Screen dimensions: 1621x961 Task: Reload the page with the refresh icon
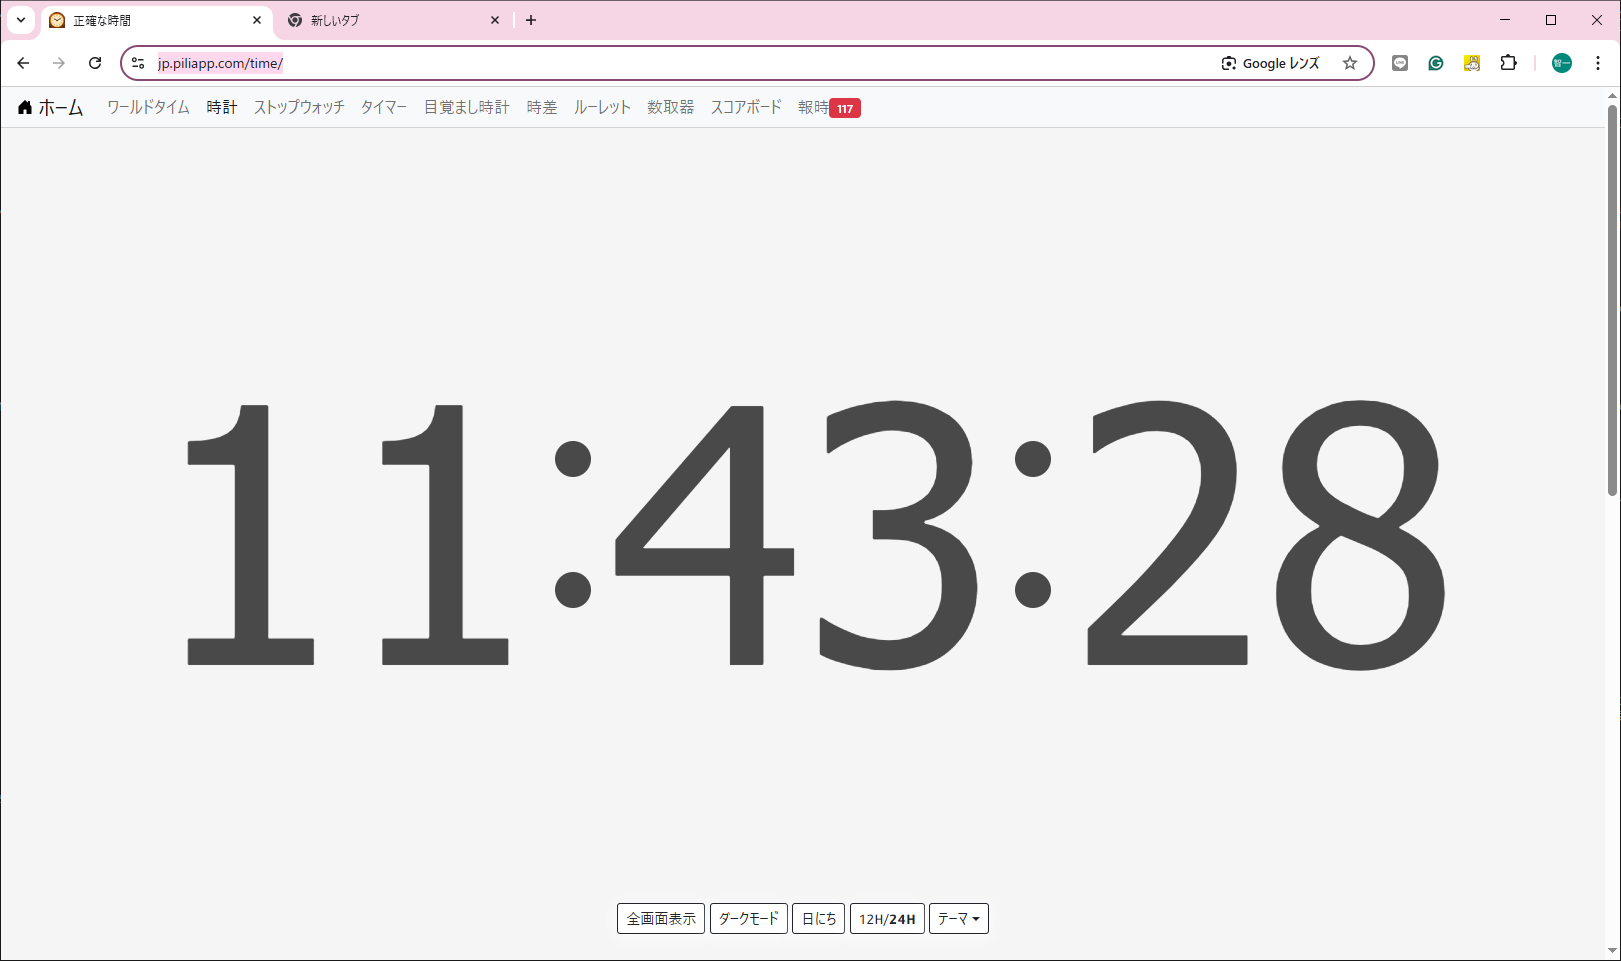click(95, 63)
